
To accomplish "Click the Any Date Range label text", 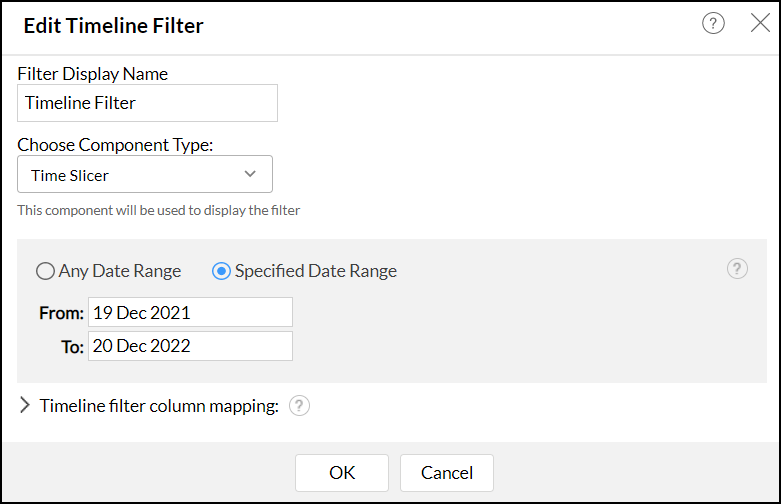I will (120, 271).
